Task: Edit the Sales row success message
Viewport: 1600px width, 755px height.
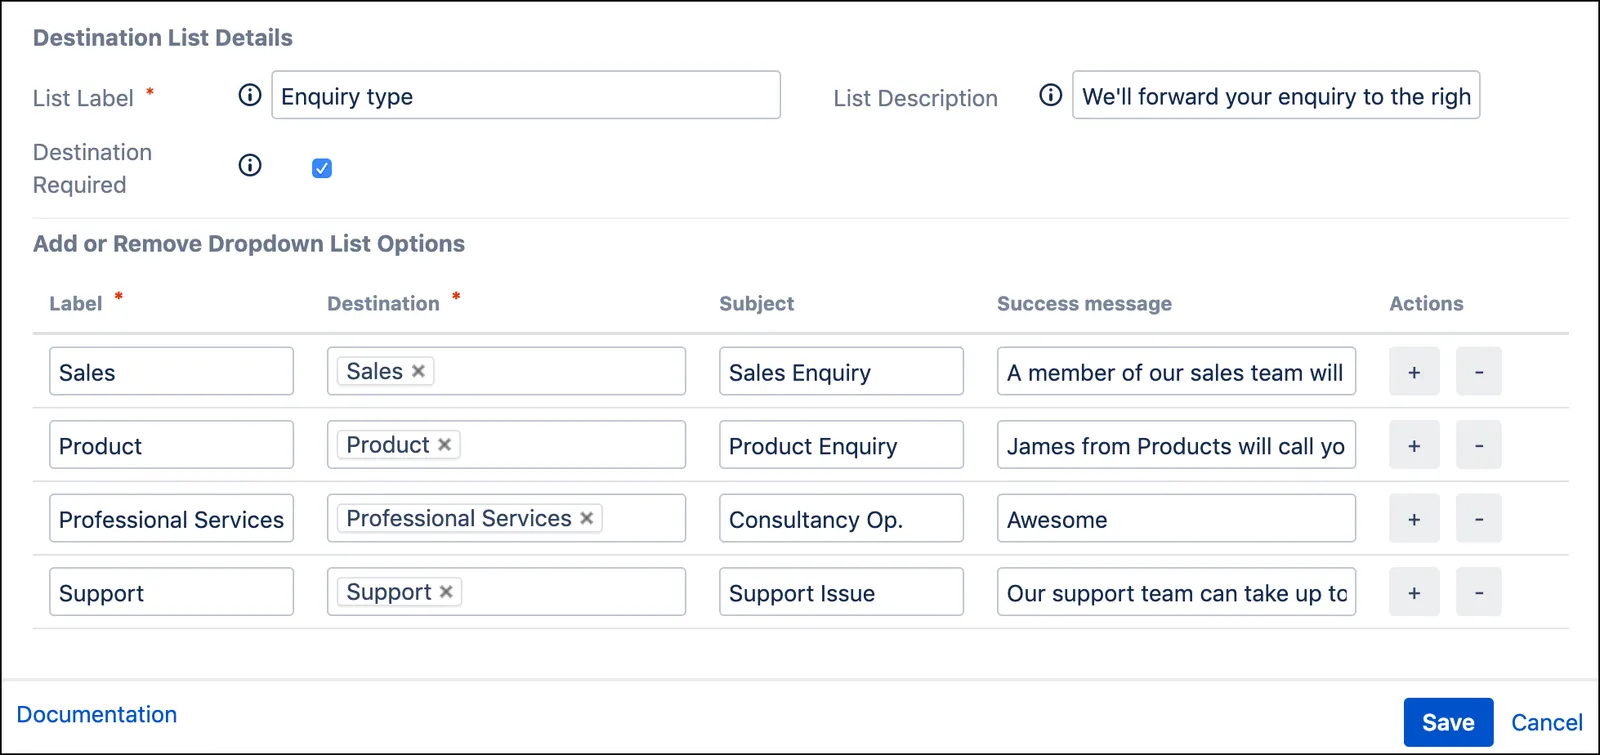Action: (1176, 371)
